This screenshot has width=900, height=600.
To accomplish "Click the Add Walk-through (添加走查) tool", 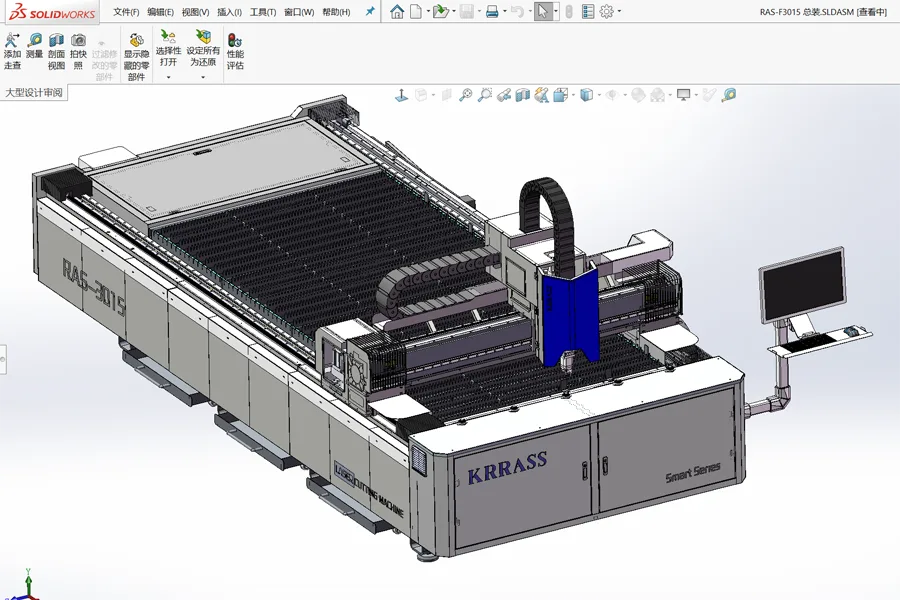I will pyautogui.click(x=12, y=52).
